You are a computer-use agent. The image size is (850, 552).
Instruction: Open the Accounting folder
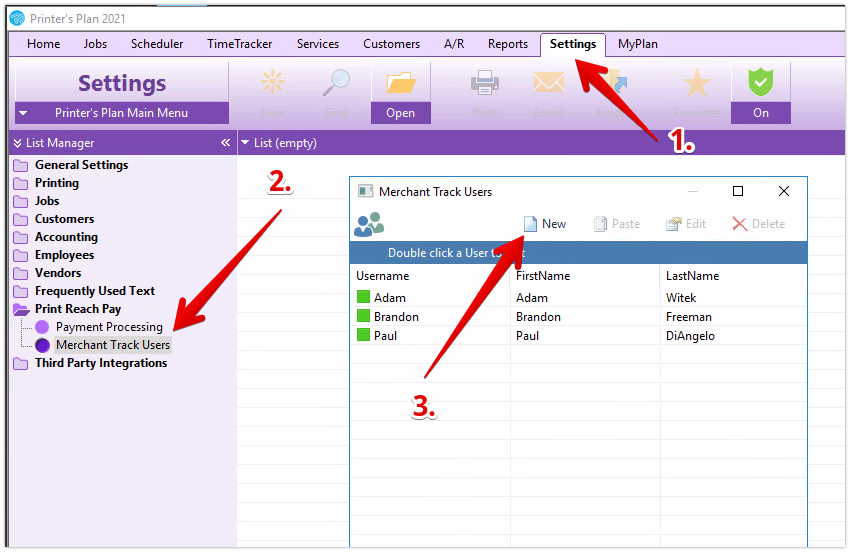click(x=66, y=237)
